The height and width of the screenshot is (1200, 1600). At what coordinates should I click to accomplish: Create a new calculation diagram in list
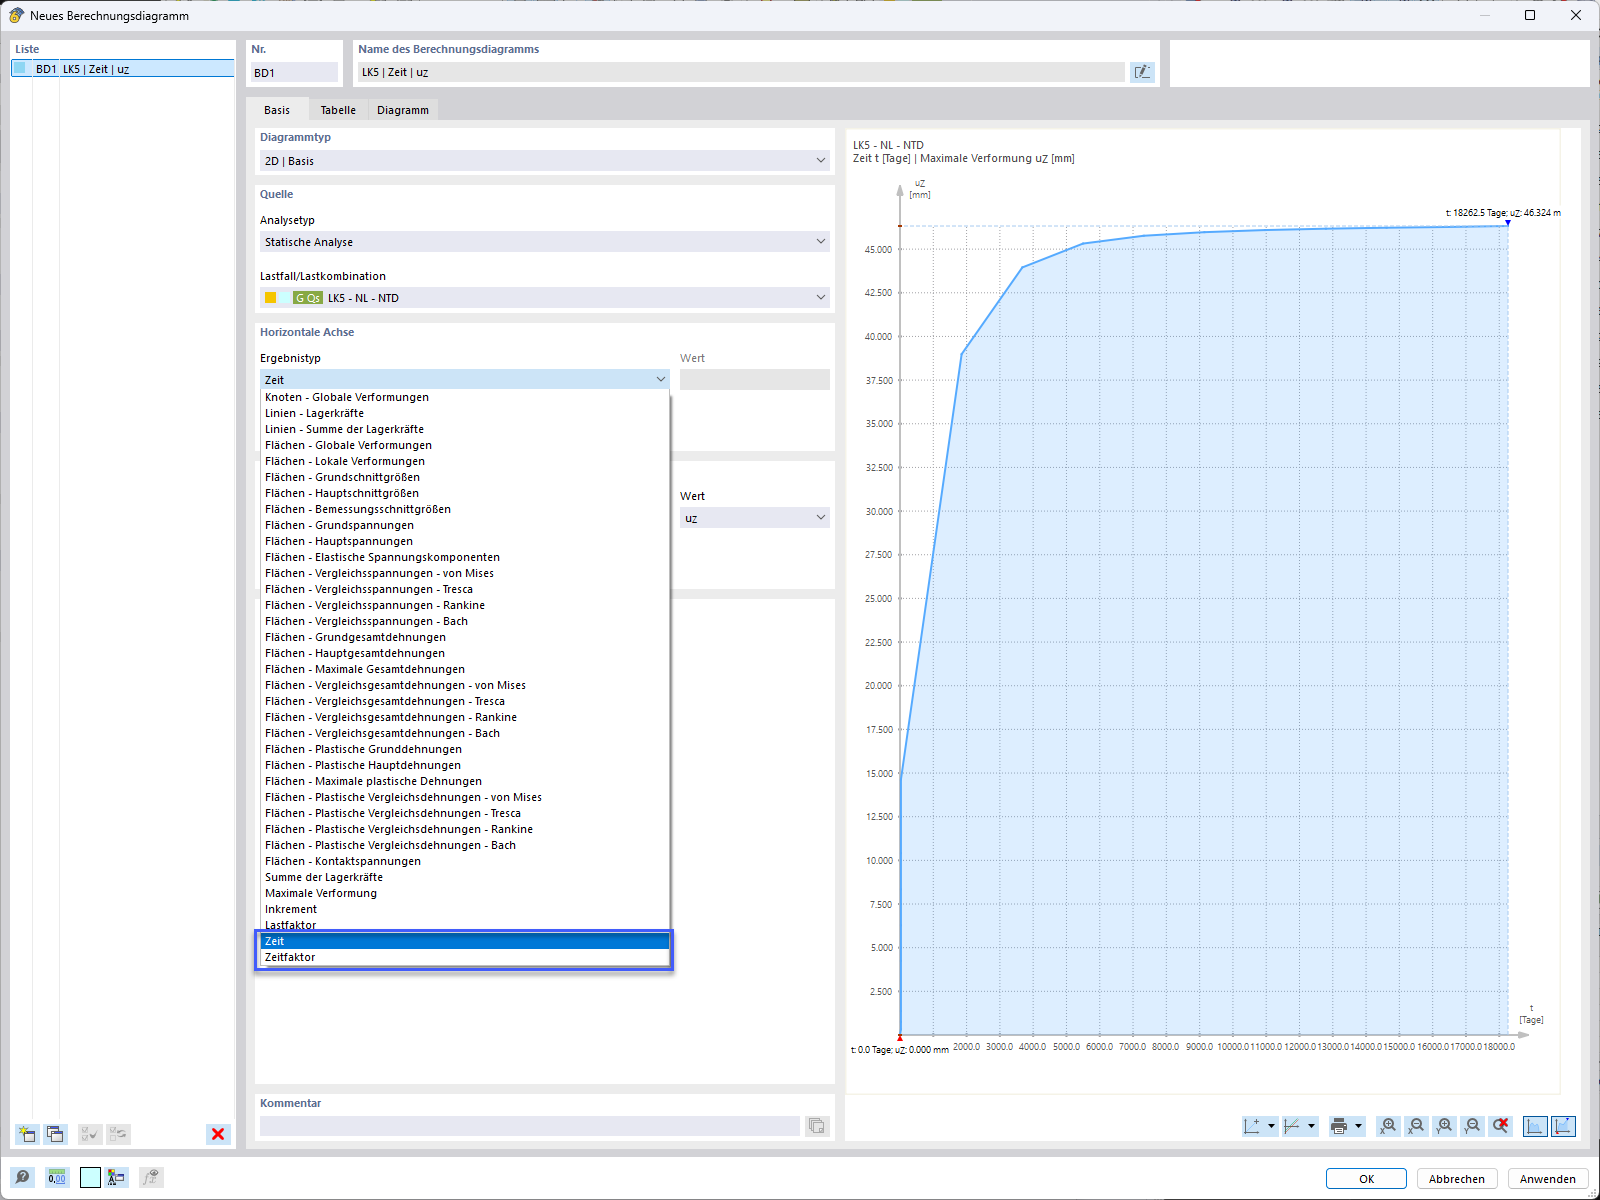[27, 1134]
